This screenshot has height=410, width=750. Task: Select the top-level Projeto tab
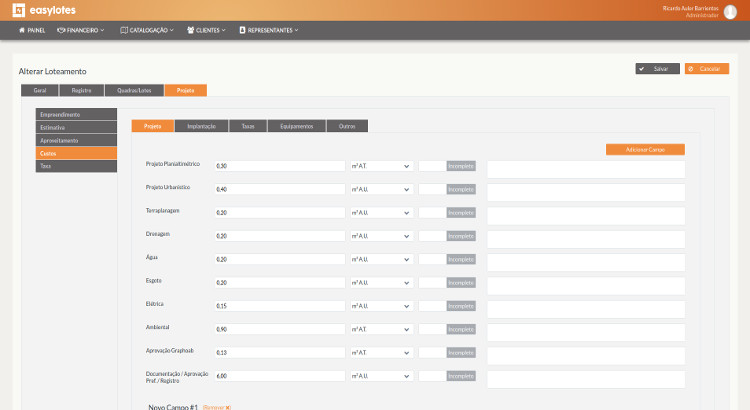[x=186, y=90]
